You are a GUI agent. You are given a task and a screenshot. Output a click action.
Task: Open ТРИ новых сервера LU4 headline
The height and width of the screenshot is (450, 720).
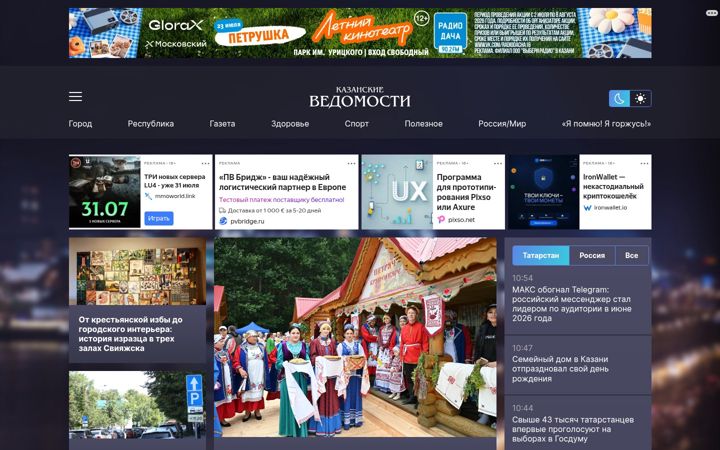point(174,181)
